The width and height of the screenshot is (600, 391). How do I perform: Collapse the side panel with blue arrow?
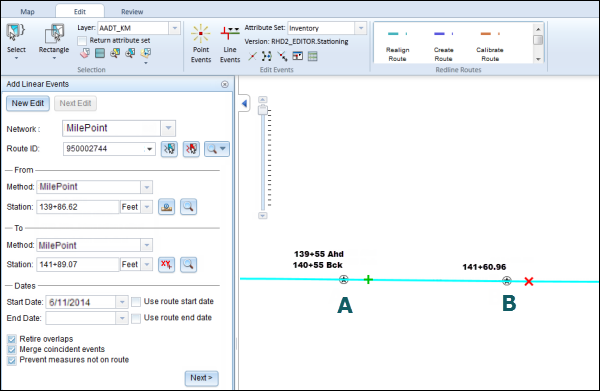pyautogui.click(x=244, y=103)
